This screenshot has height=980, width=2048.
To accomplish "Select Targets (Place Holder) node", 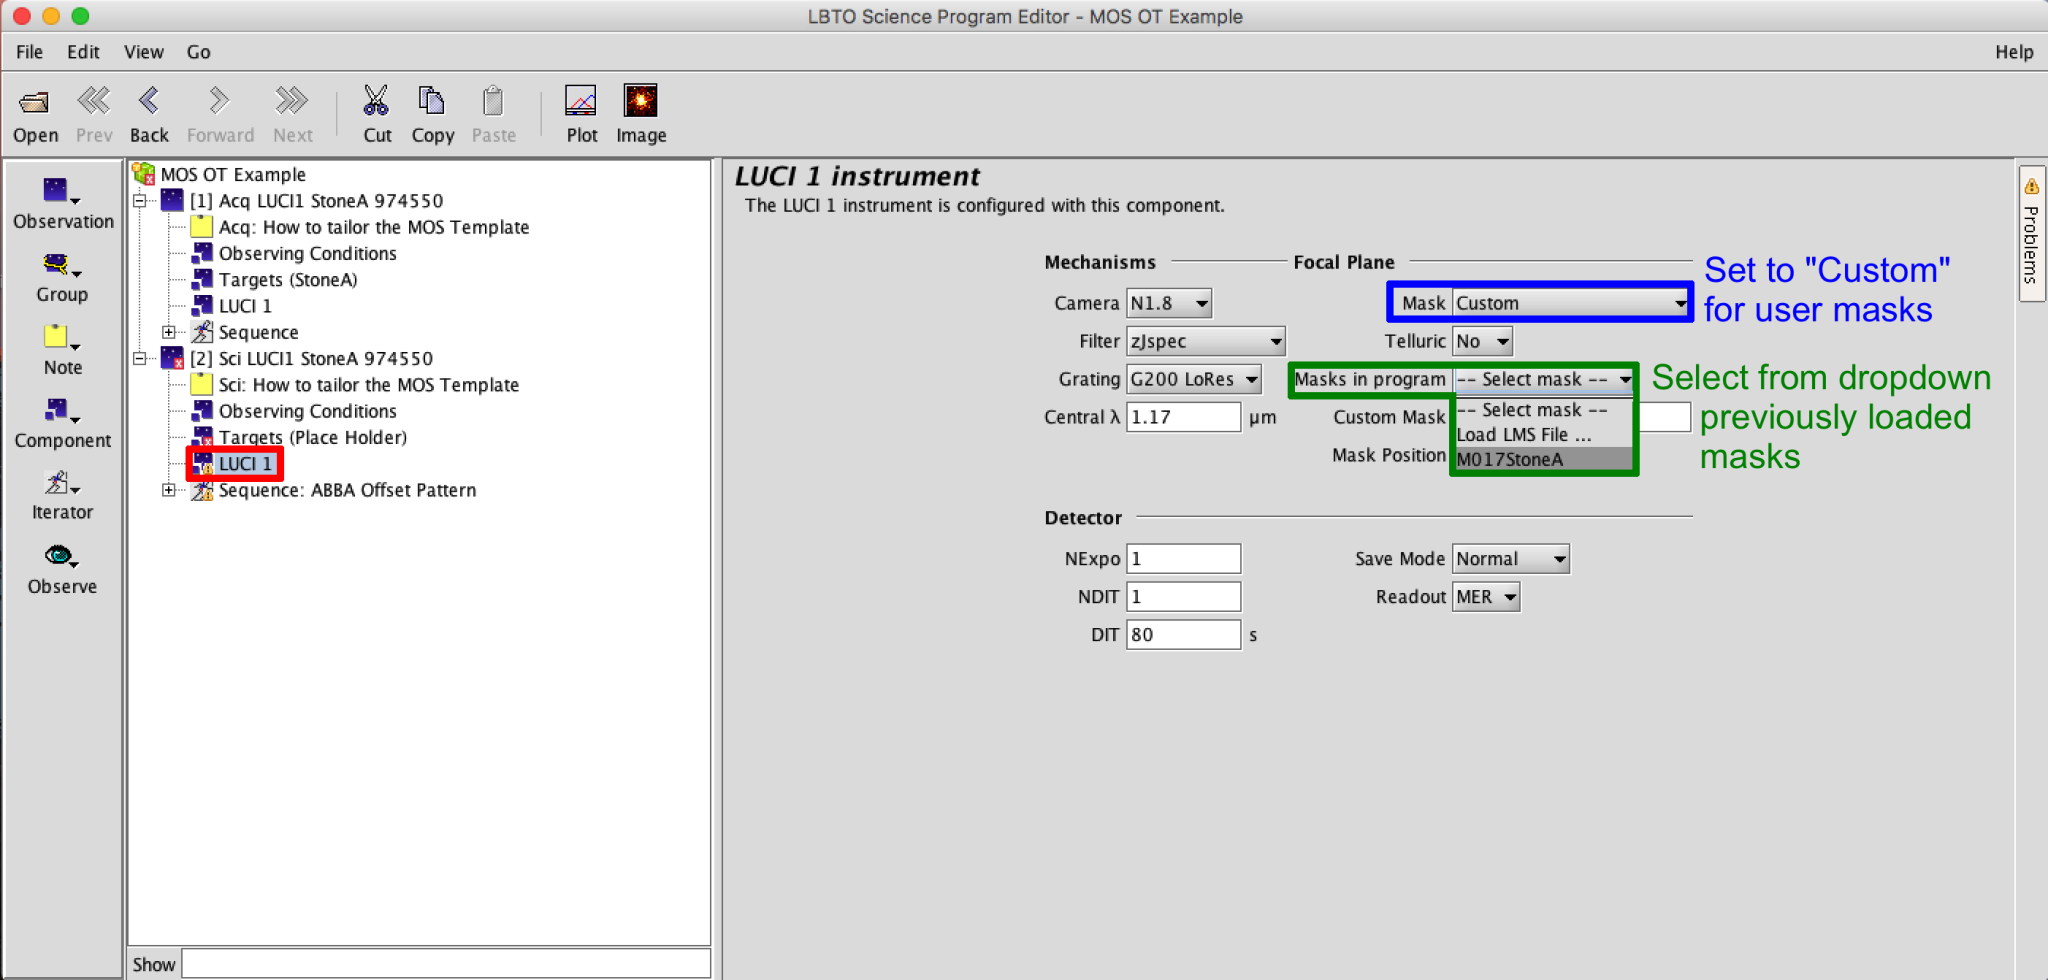I will (312, 437).
